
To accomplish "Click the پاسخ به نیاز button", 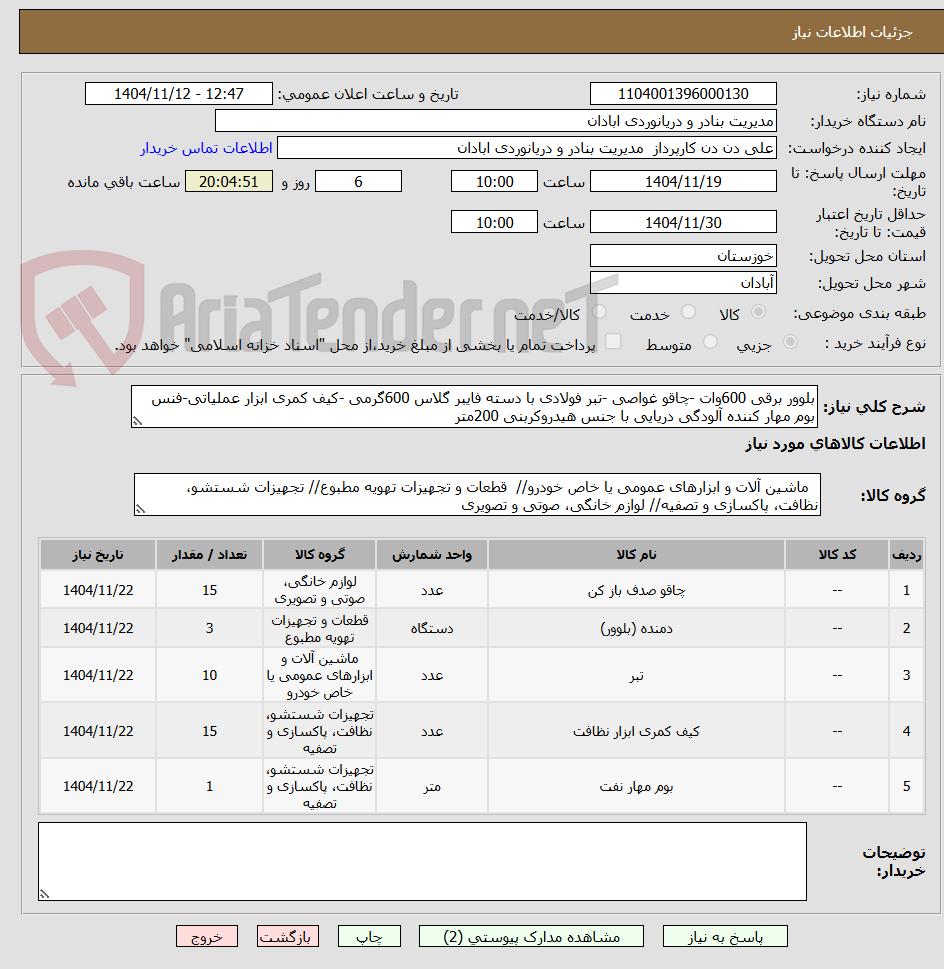I will click(725, 936).
